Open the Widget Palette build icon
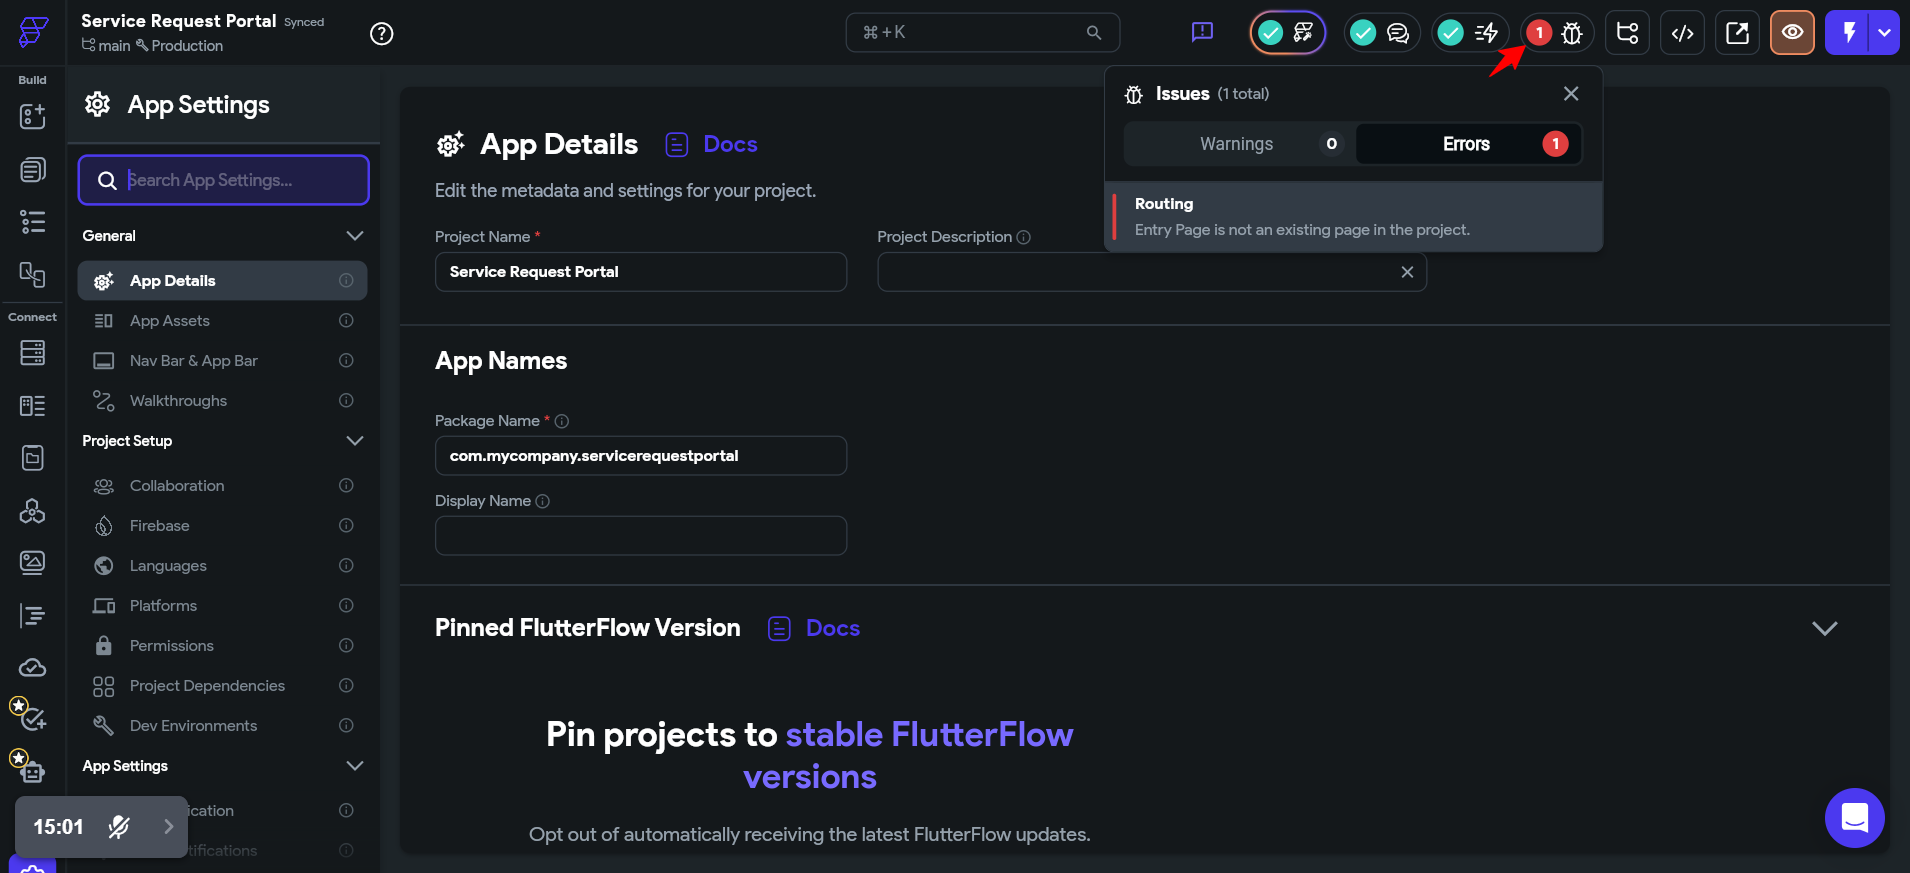The height and width of the screenshot is (873, 1910). [33, 116]
